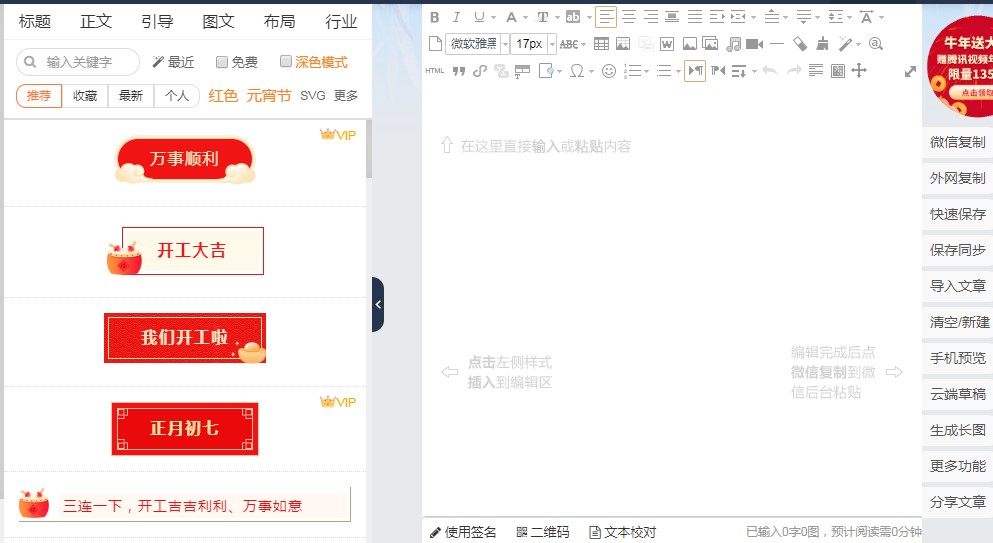Viewport: 993px width, 543px height.
Task: Open the ab text background color picker
Action: 572,17
